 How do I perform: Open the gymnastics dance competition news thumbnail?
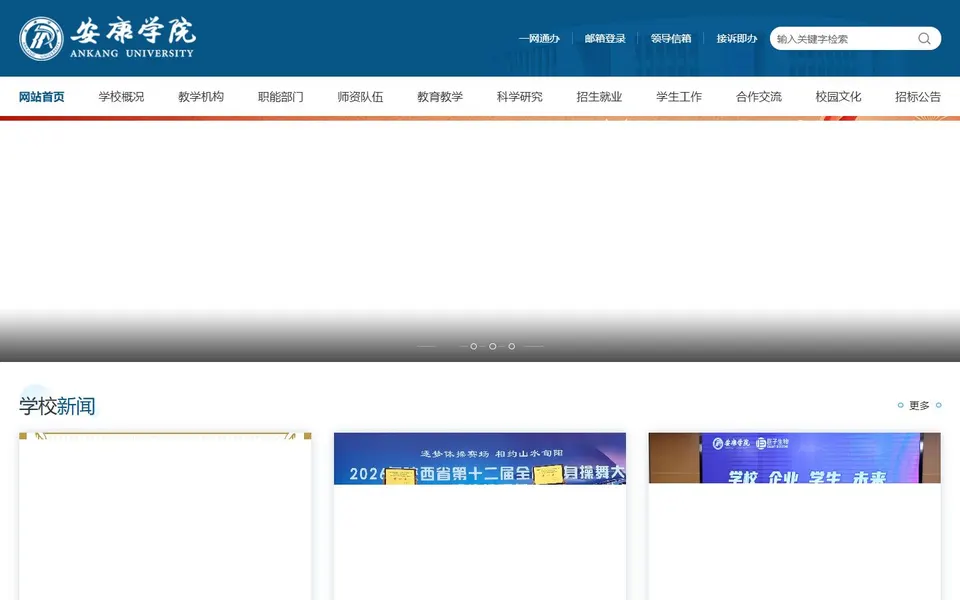[480, 459]
